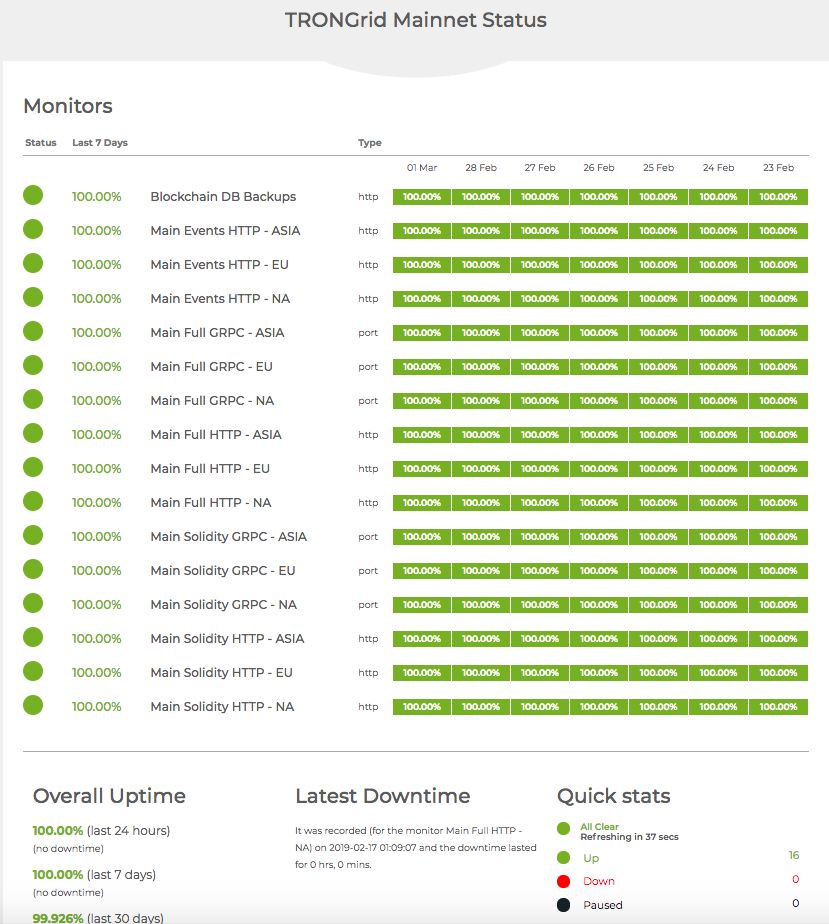Click the status dot for Main Solidity HTTP - ASIA
Viewport: 829px width, 924px height.
click(x=33, y=637)
